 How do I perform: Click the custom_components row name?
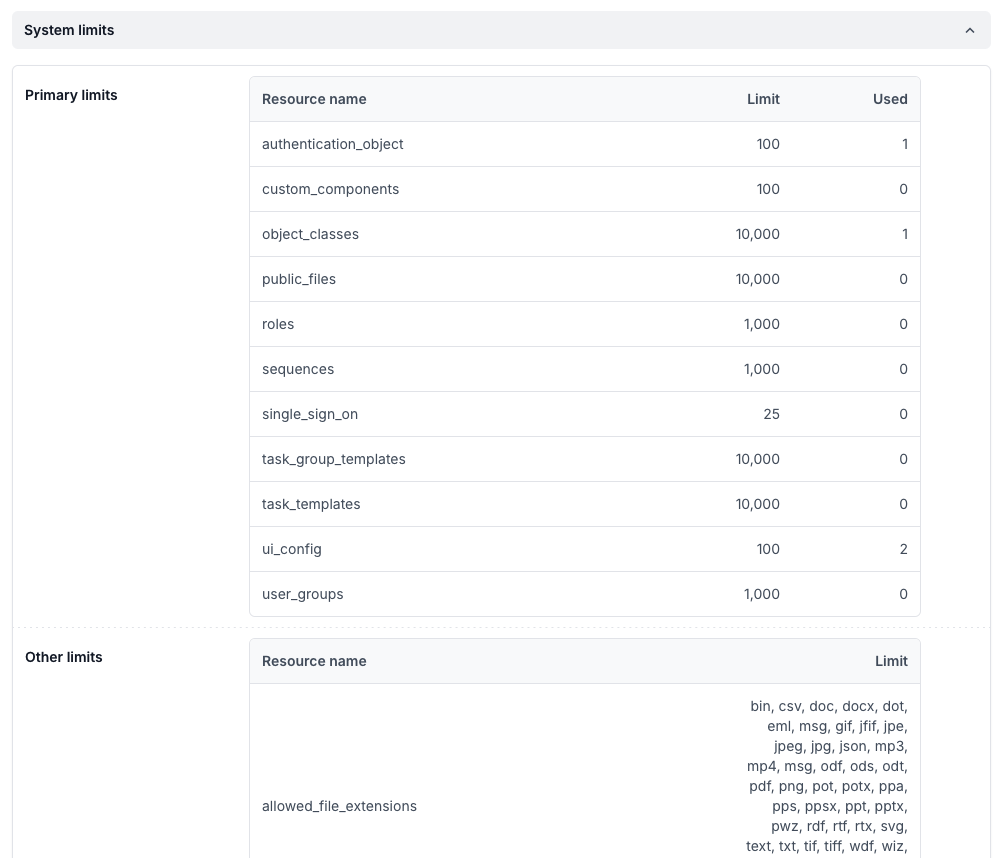(x=330, y=190)
